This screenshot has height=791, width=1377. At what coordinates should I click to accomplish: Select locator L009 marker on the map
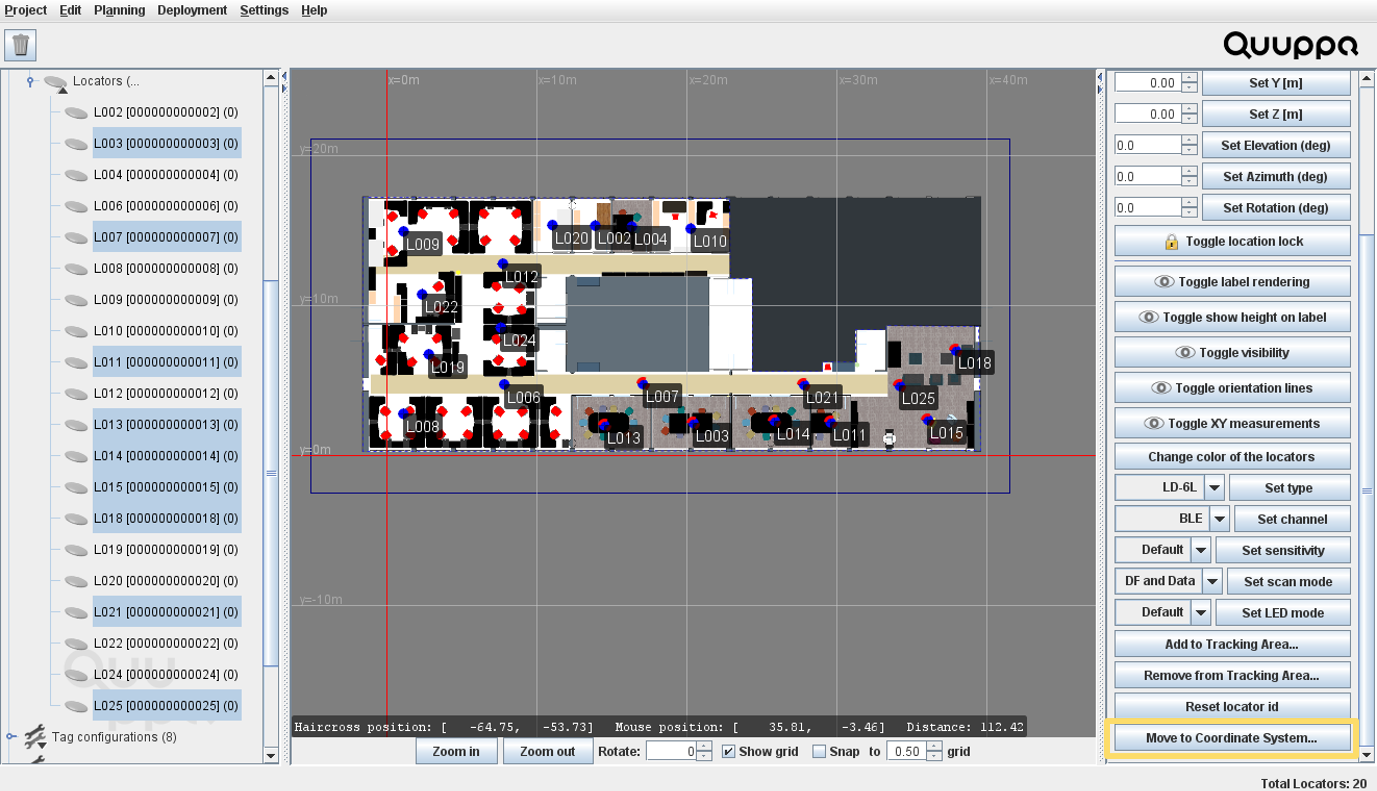(404, 232)
